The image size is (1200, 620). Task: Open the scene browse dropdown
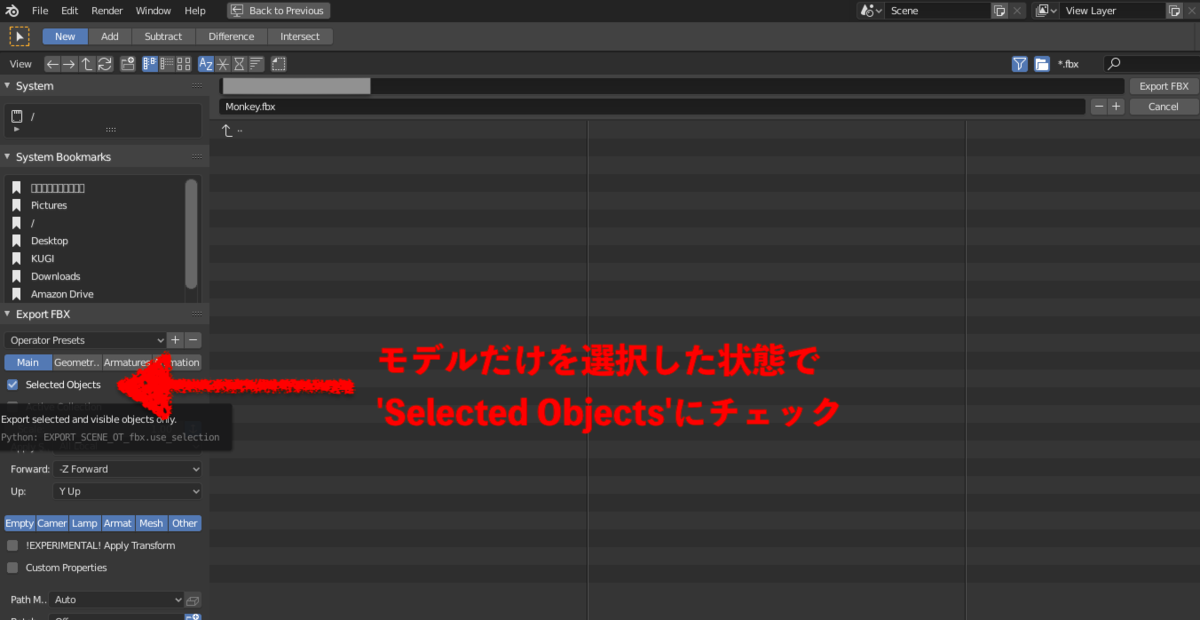871,11
